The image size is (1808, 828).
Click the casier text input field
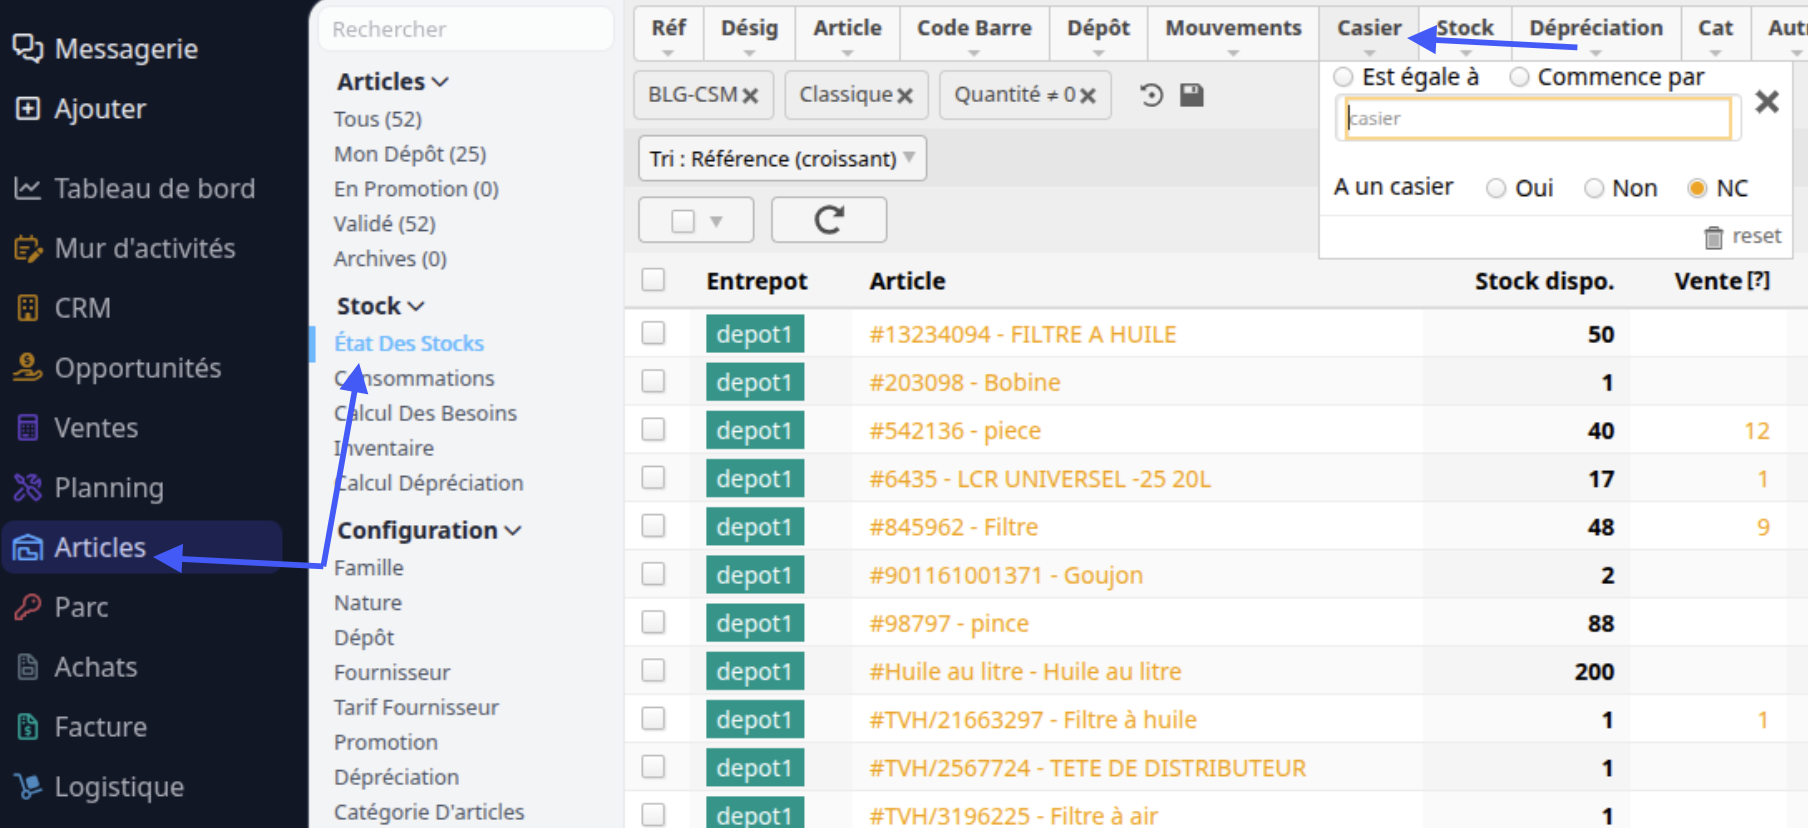1538,118
